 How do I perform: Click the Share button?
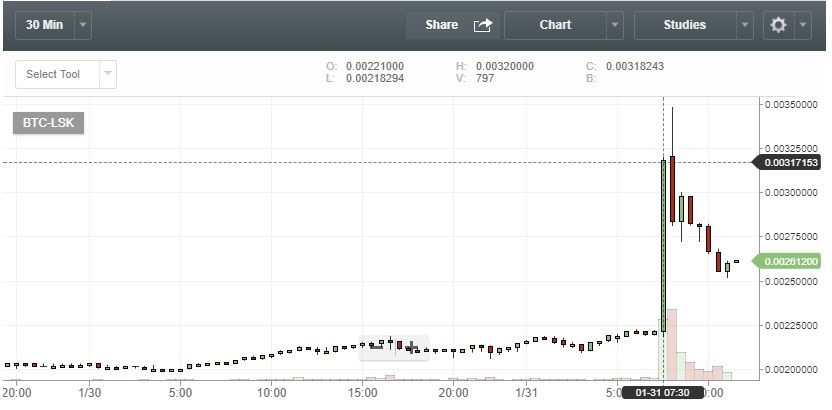453,25
